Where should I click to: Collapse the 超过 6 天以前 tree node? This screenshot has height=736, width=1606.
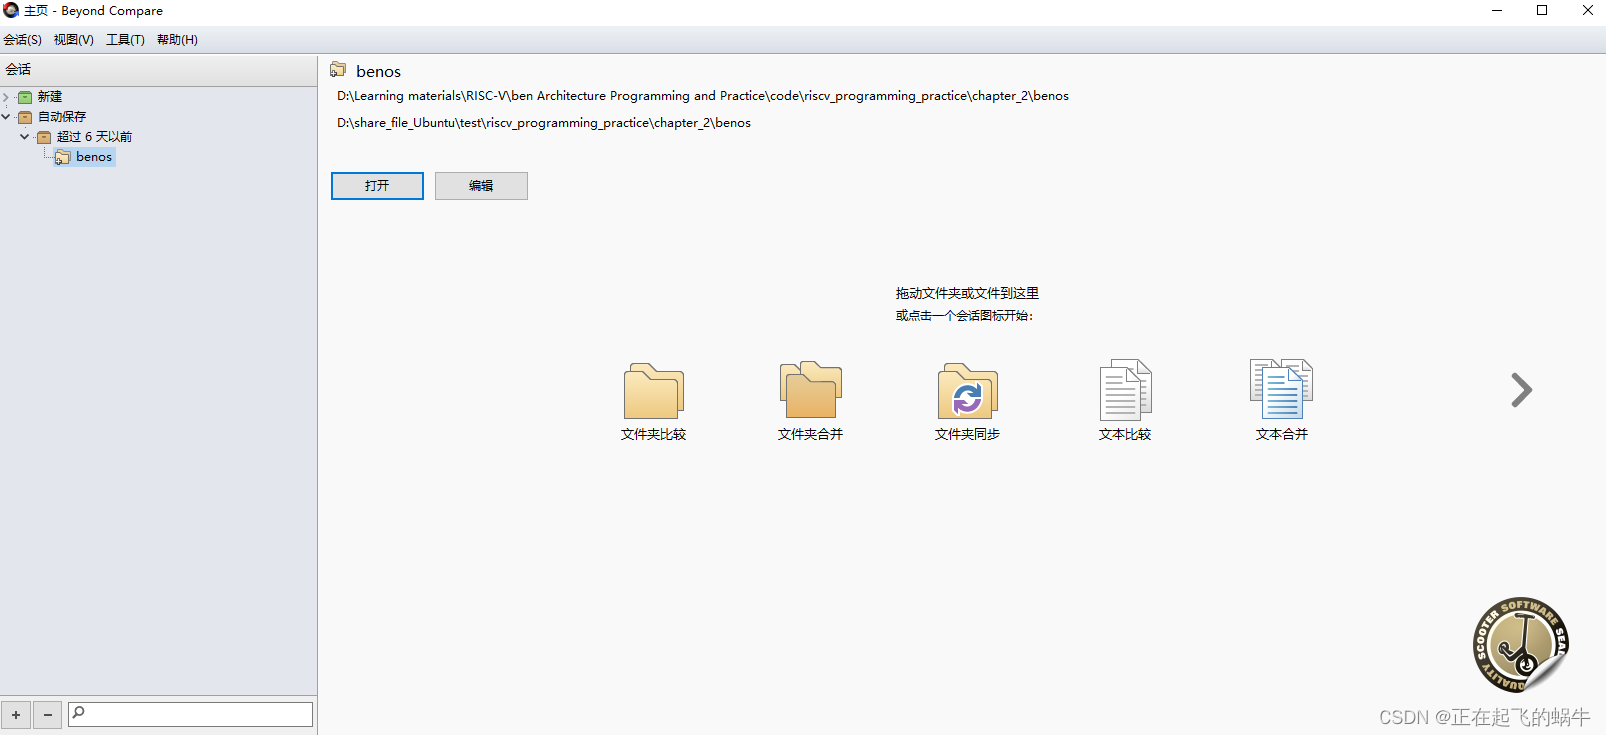(25, 137)
